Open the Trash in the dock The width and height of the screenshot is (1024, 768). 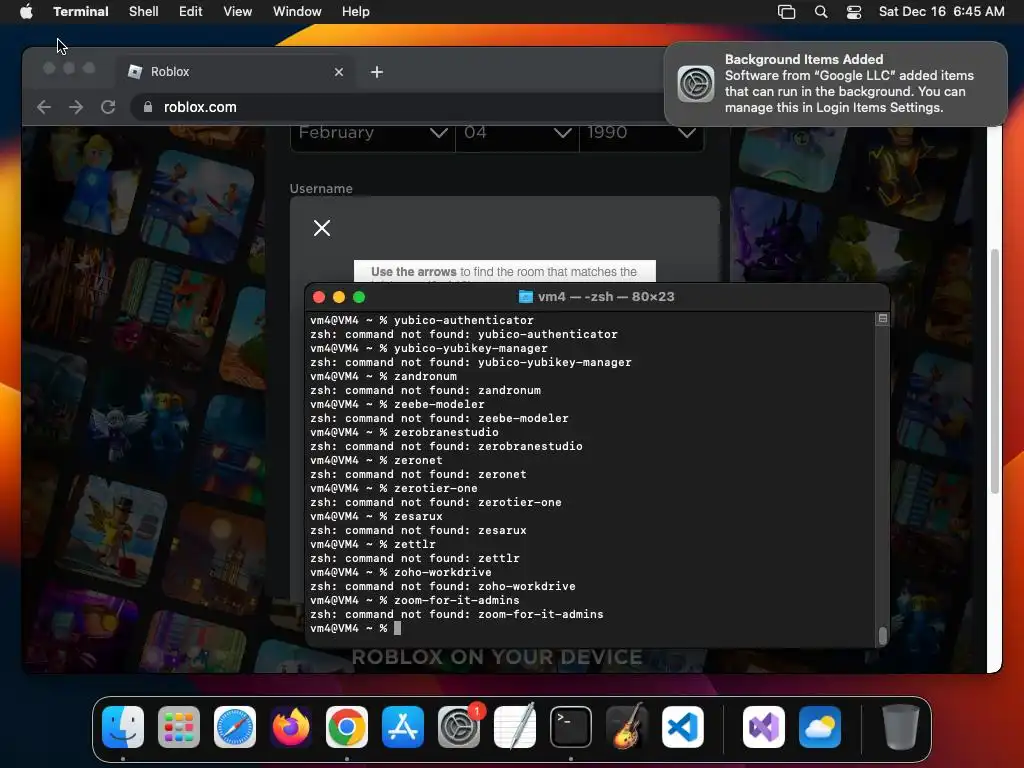tap(901, 727)
